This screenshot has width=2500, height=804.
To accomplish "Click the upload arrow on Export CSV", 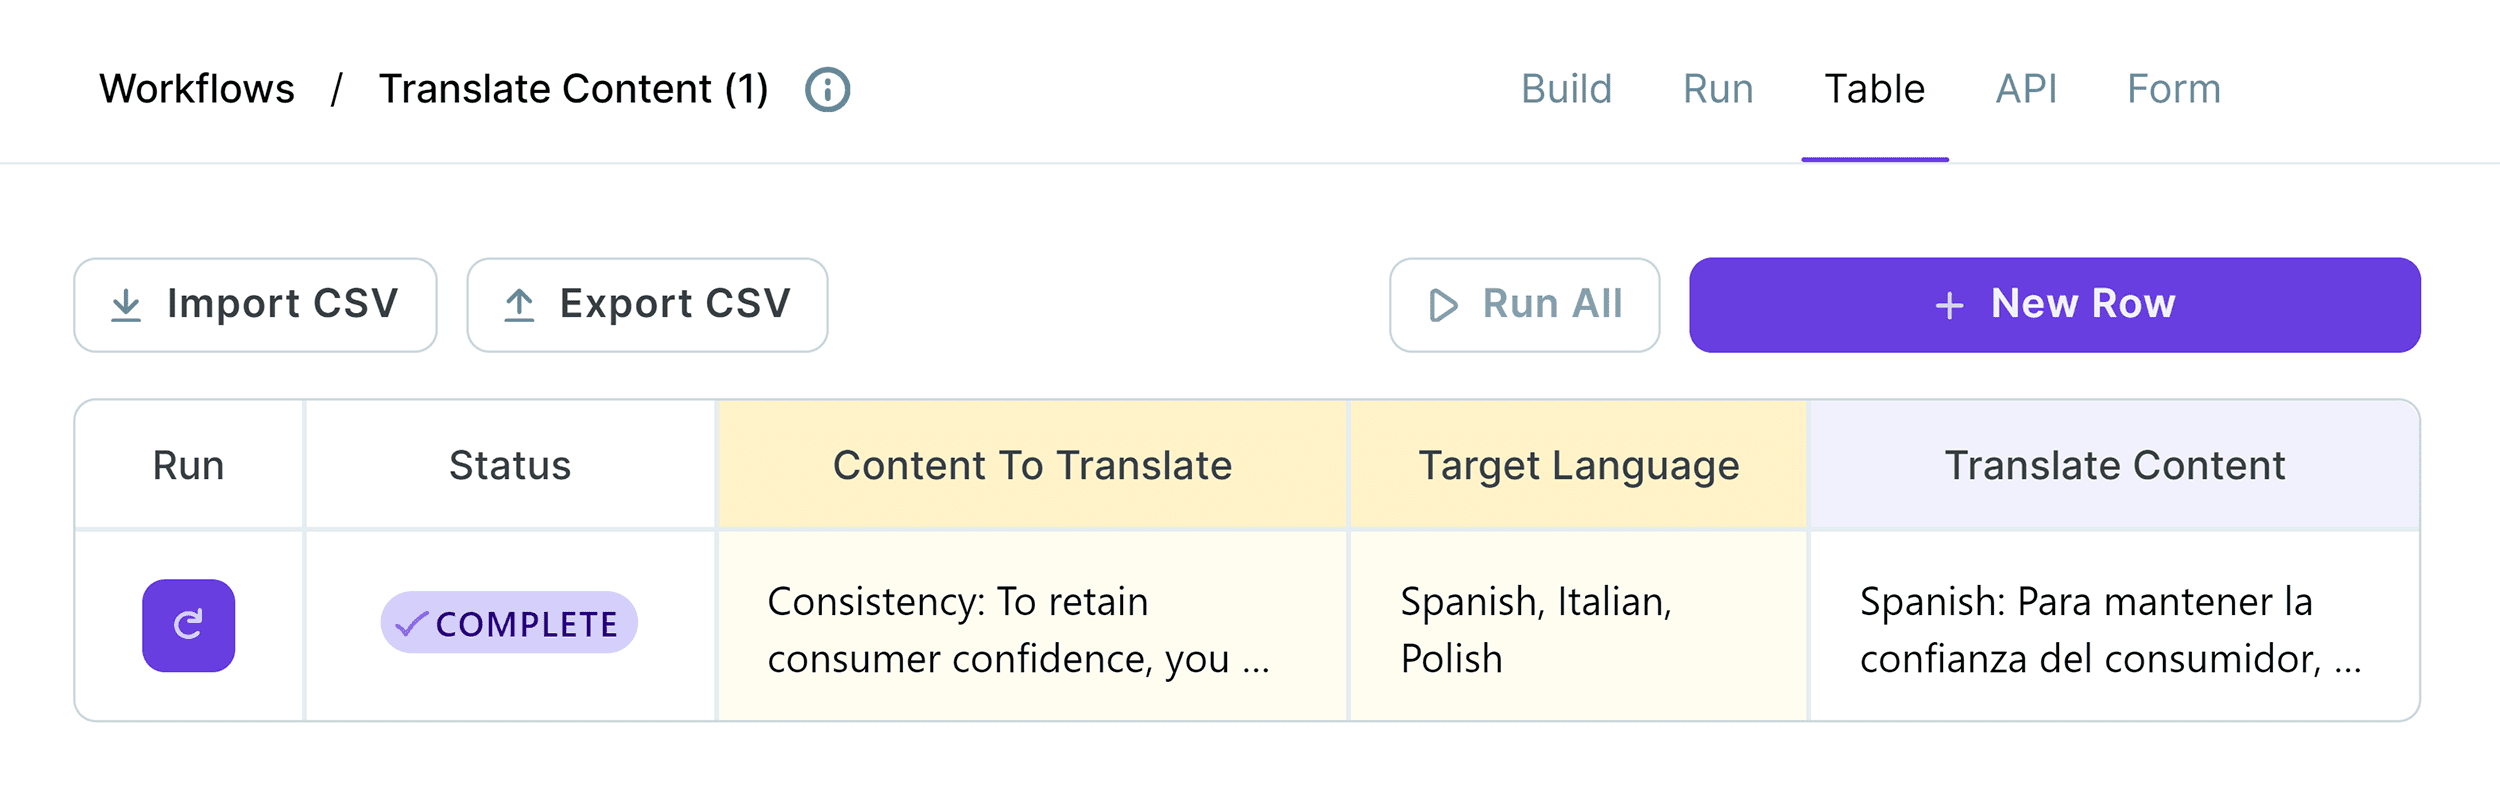I will 517,304.
